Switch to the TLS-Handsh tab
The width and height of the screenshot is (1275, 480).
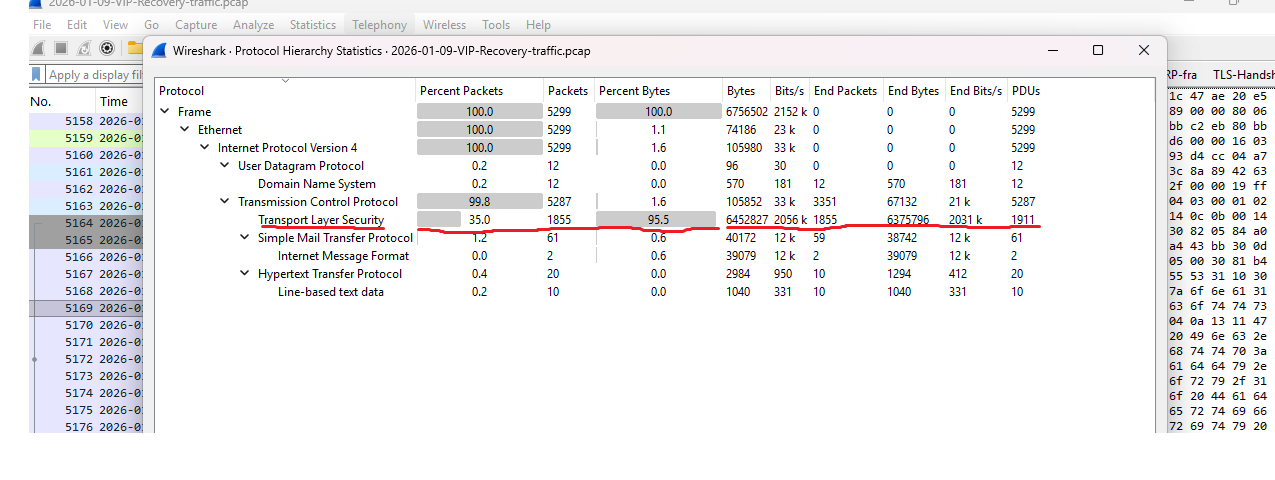pyautogui.click(x=1243, y=75)
